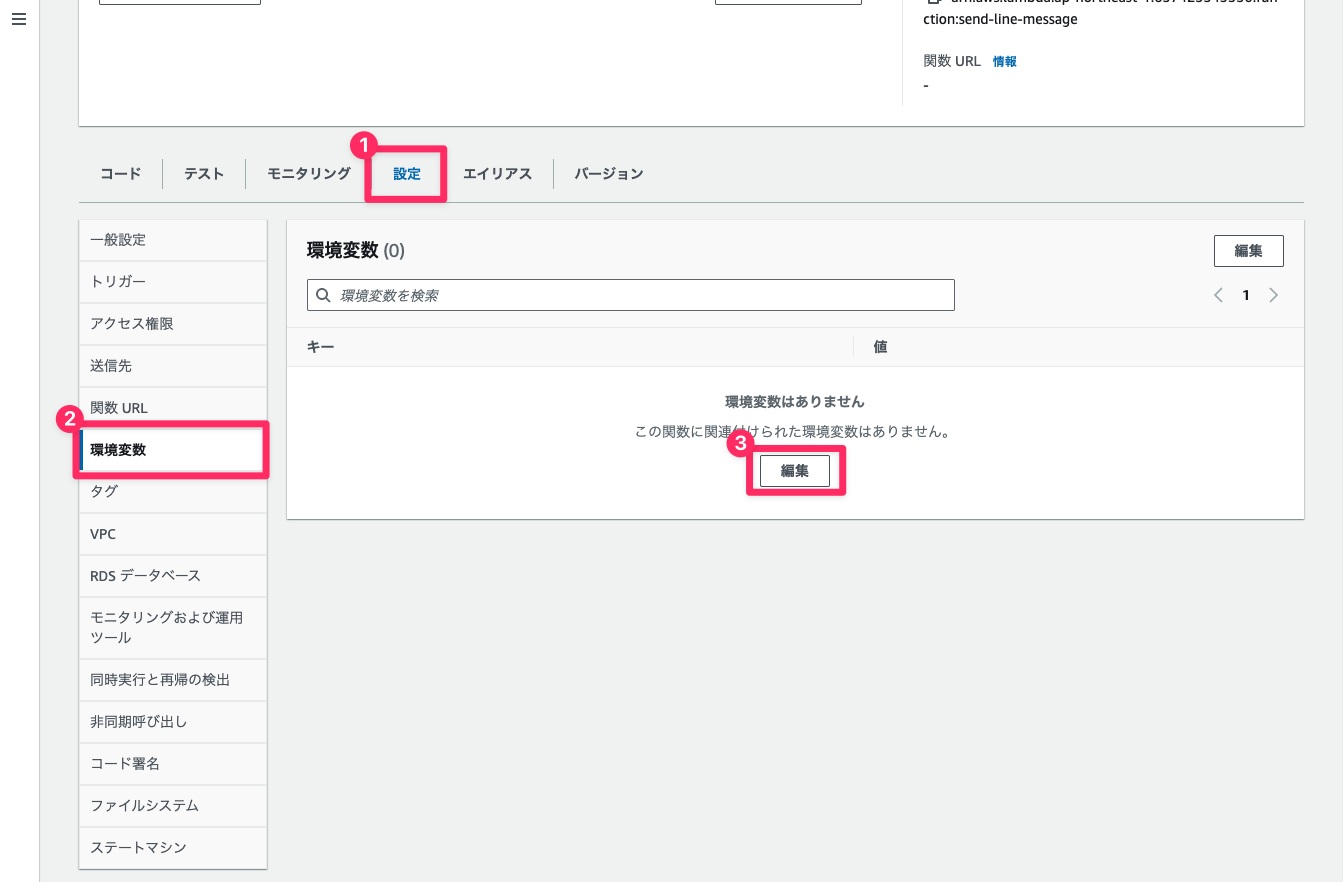
Task: Select 環境変数 in the settings sidebar
Action: [x=120, y=449]
